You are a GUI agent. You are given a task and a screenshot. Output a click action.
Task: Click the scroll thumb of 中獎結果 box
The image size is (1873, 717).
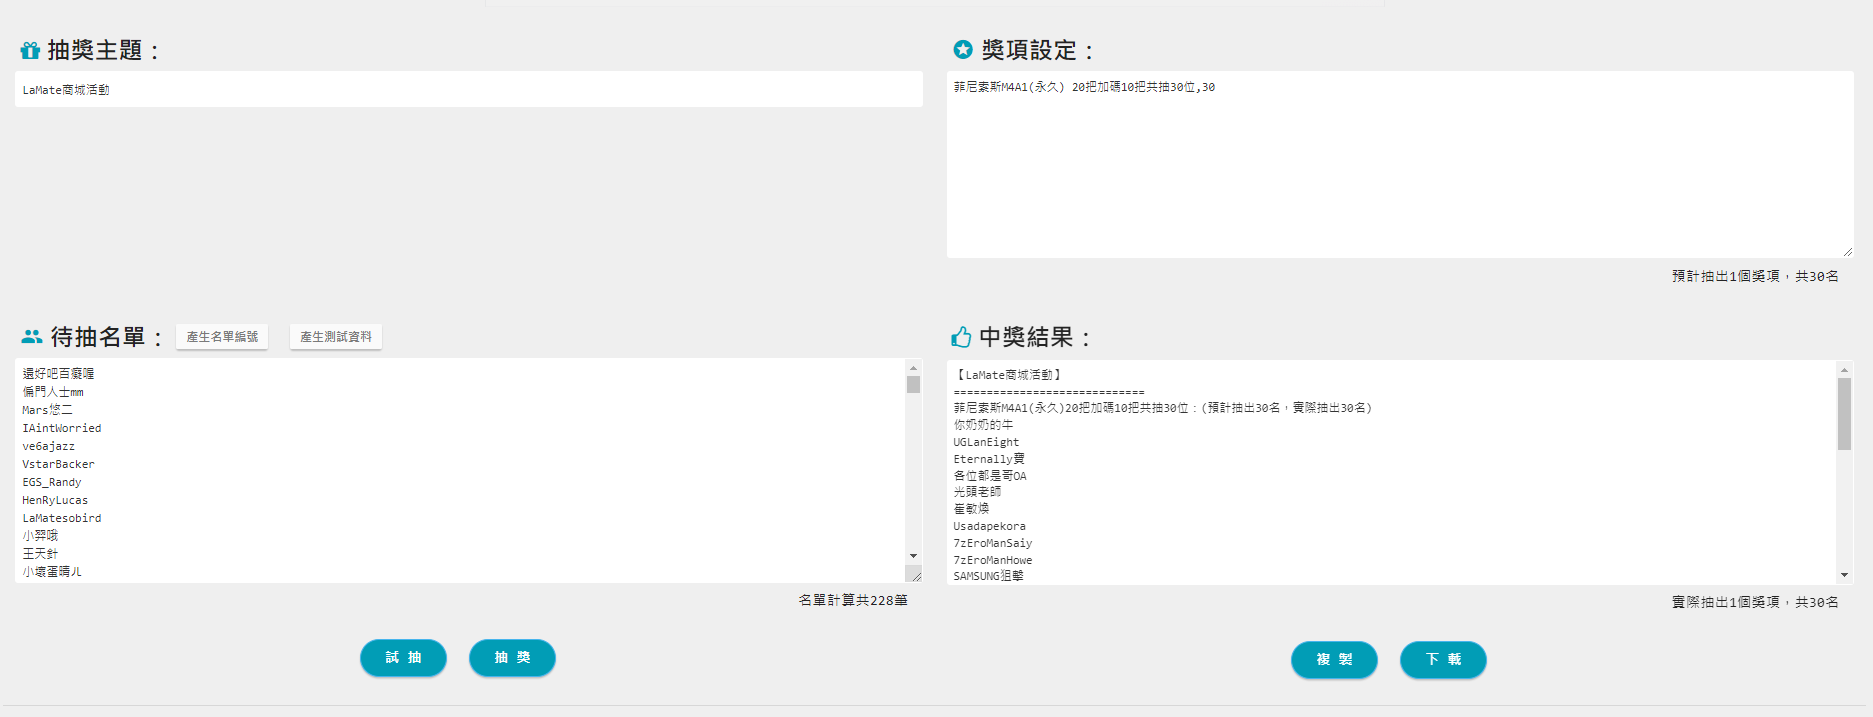coord(1844,414)
